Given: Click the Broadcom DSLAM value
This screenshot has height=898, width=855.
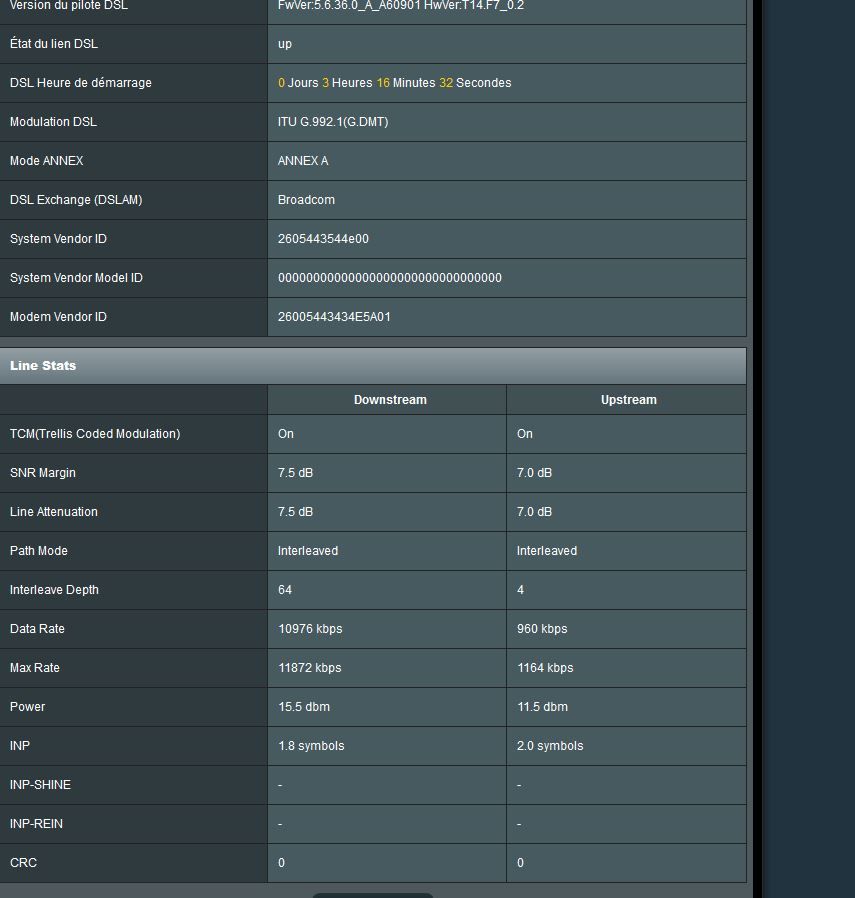Looking at the screenshot, I should pos(306,200).
